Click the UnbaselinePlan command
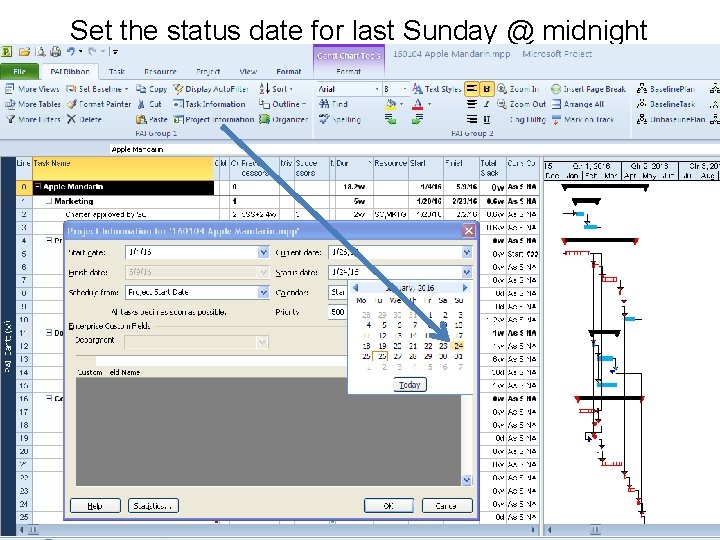The image size is (720, 540). [671, 119]
